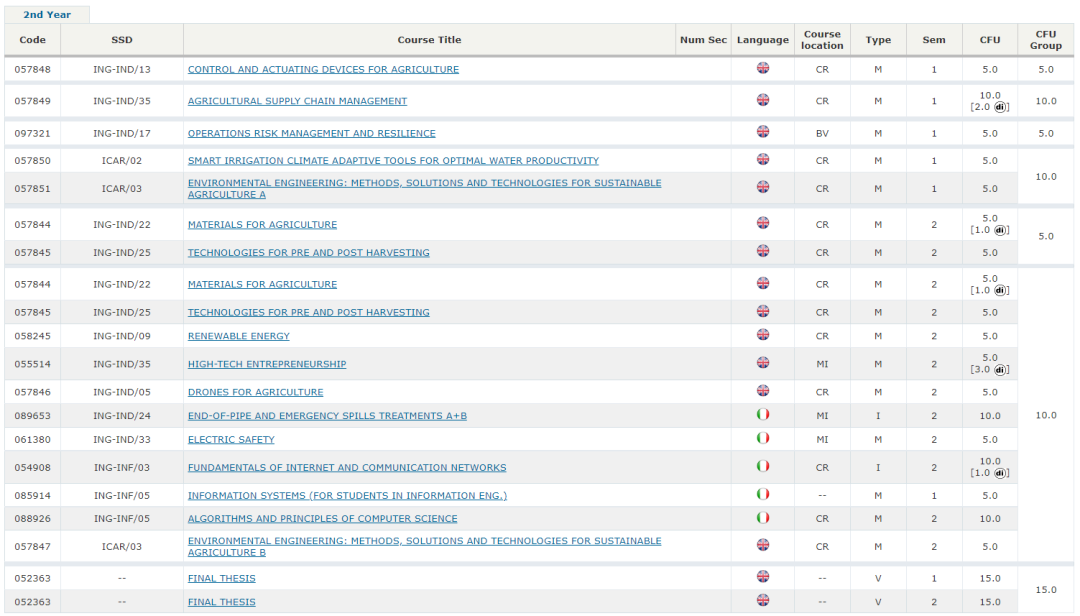Click the Code column header
1080x616 pixels.
(32, 40)
